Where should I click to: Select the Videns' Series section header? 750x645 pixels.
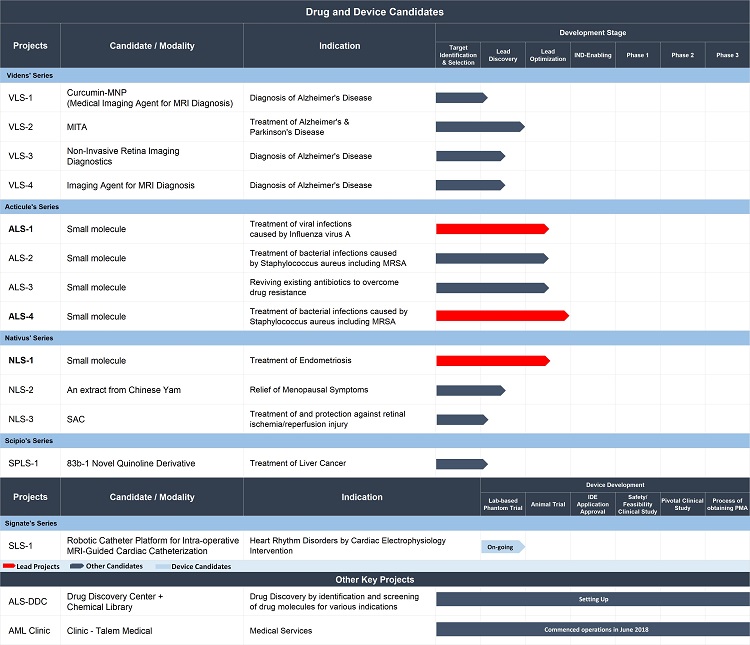tap(375, 76)
